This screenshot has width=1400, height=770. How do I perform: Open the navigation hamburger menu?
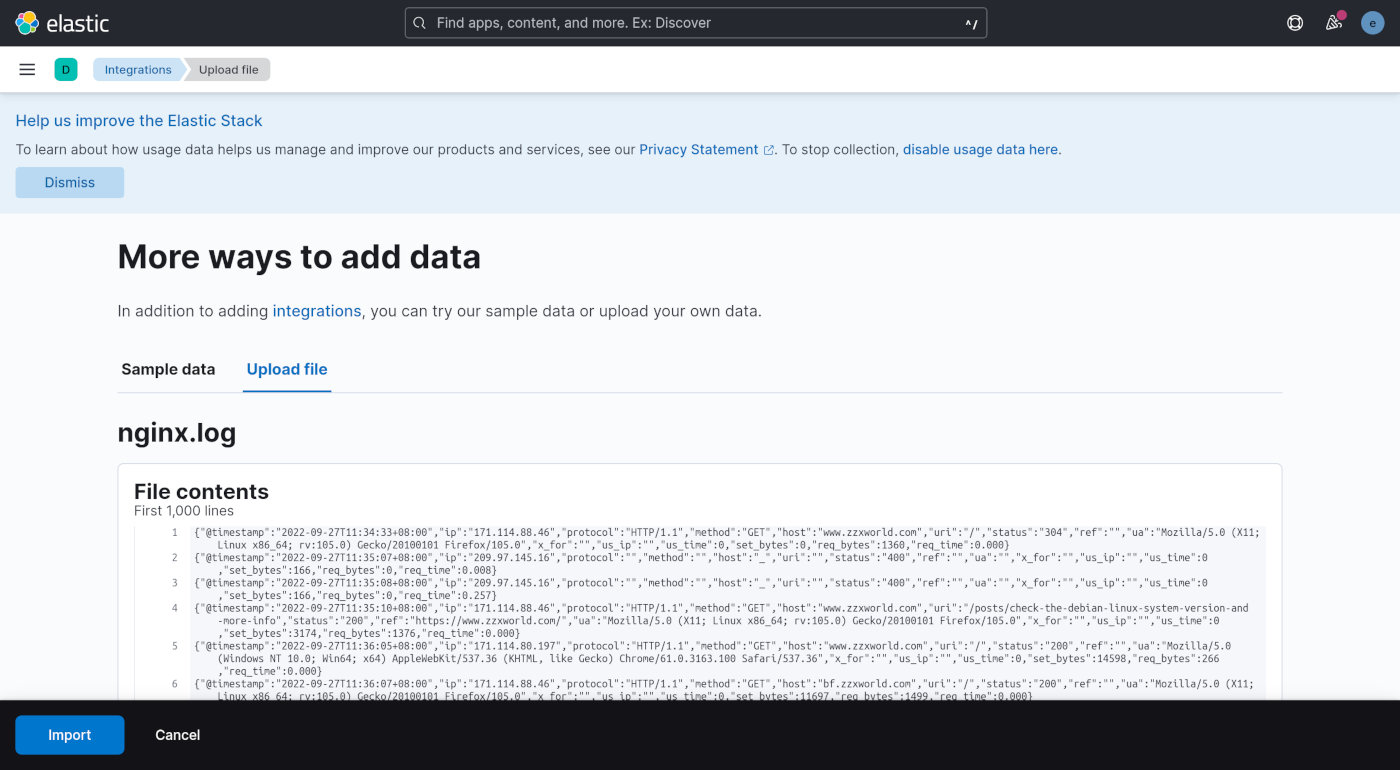pyautogui.click(x=27, y=69)
